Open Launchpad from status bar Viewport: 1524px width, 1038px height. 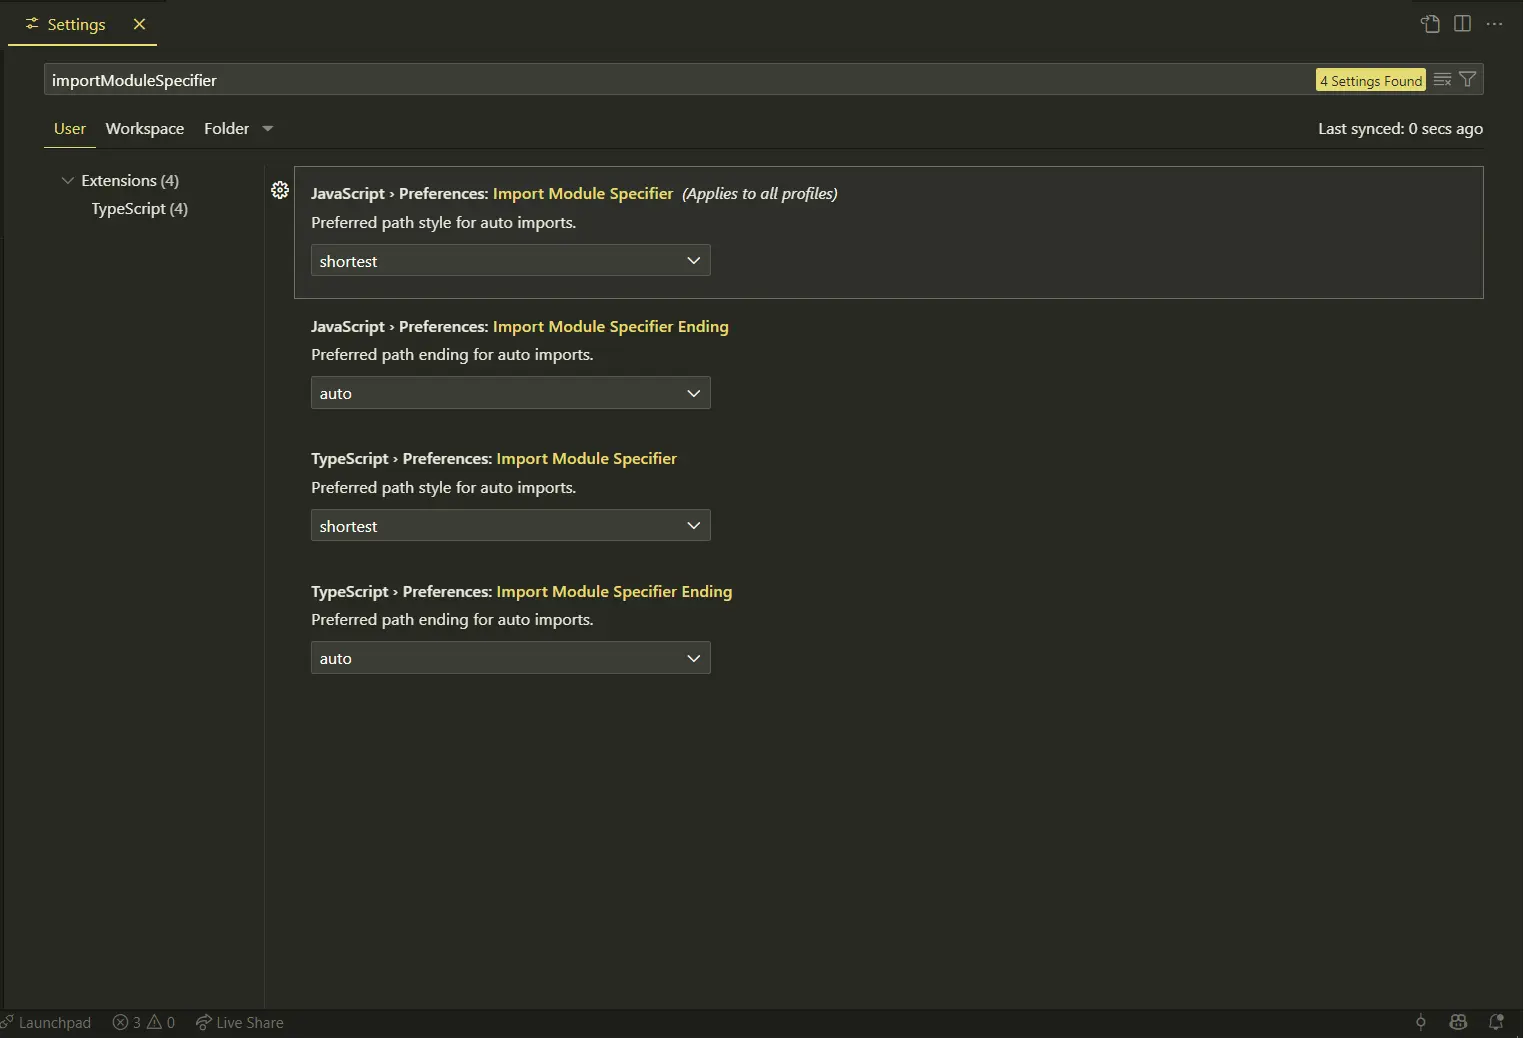pos(46,1022)
